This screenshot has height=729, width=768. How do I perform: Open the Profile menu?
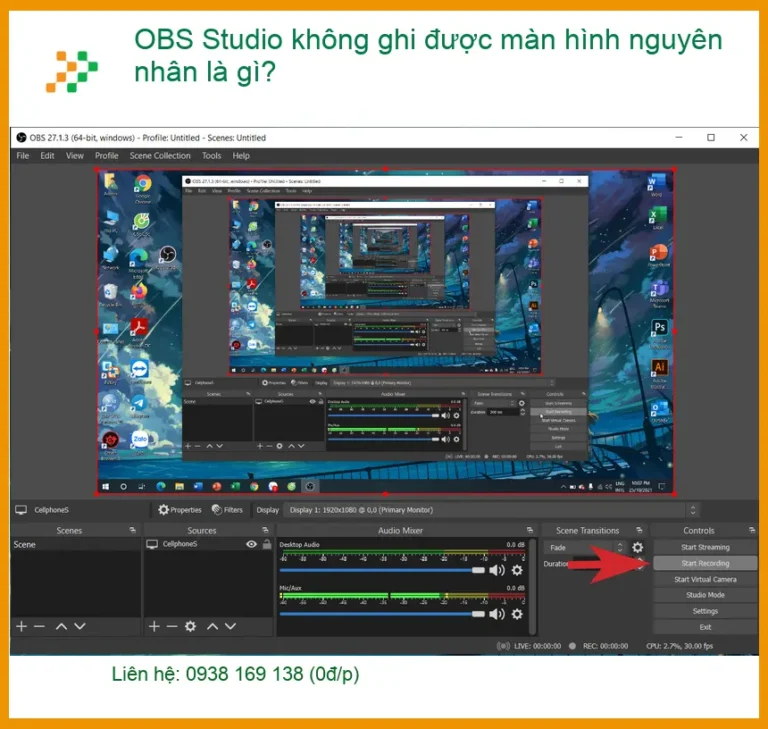(107, 156)
